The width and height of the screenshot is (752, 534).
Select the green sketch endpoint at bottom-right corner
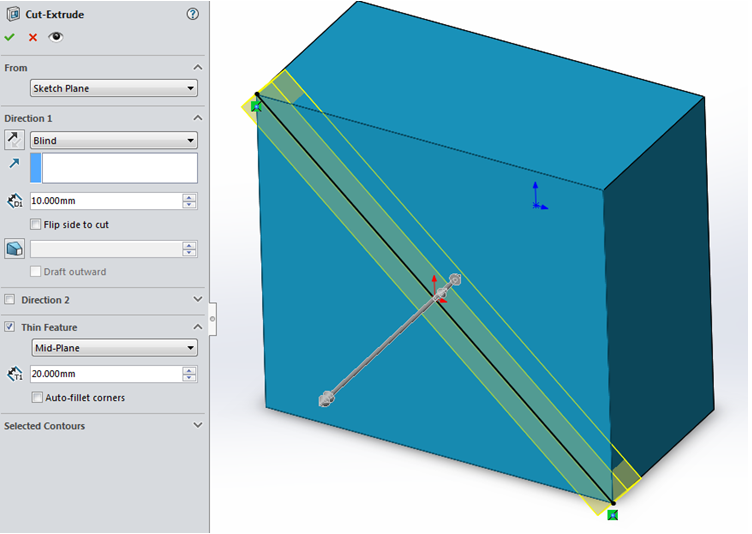[612, 515]
